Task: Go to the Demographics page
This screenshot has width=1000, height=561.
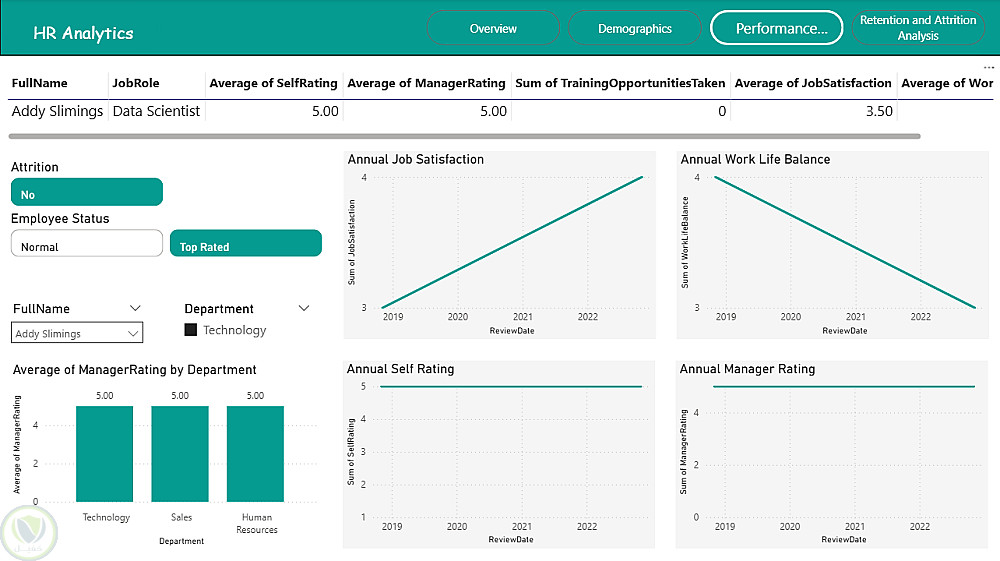Action: [635, 29]
